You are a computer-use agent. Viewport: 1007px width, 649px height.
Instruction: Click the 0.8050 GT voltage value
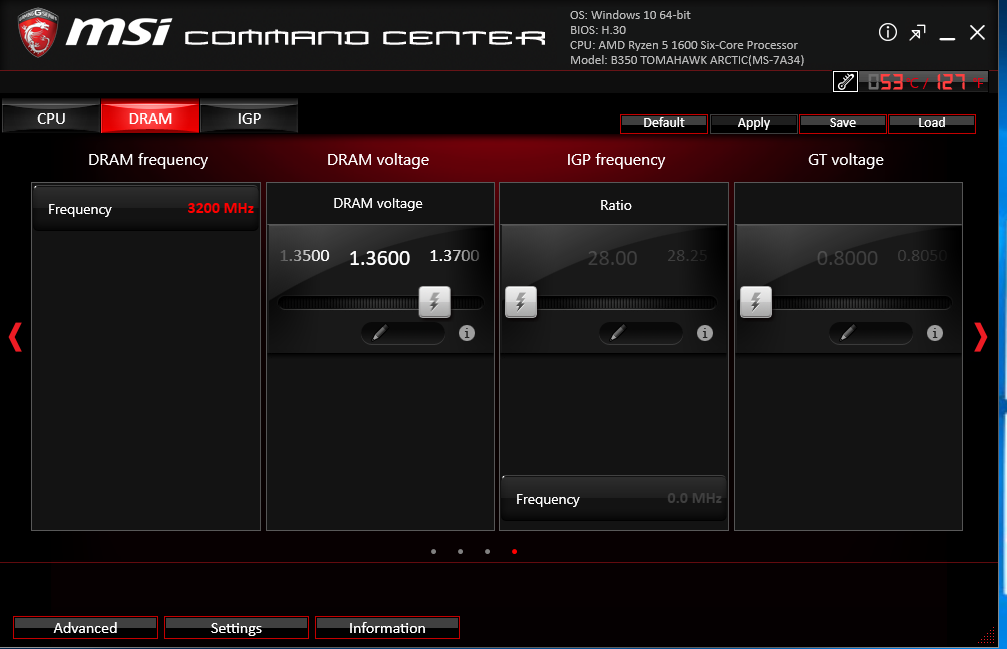click(922, 255)
